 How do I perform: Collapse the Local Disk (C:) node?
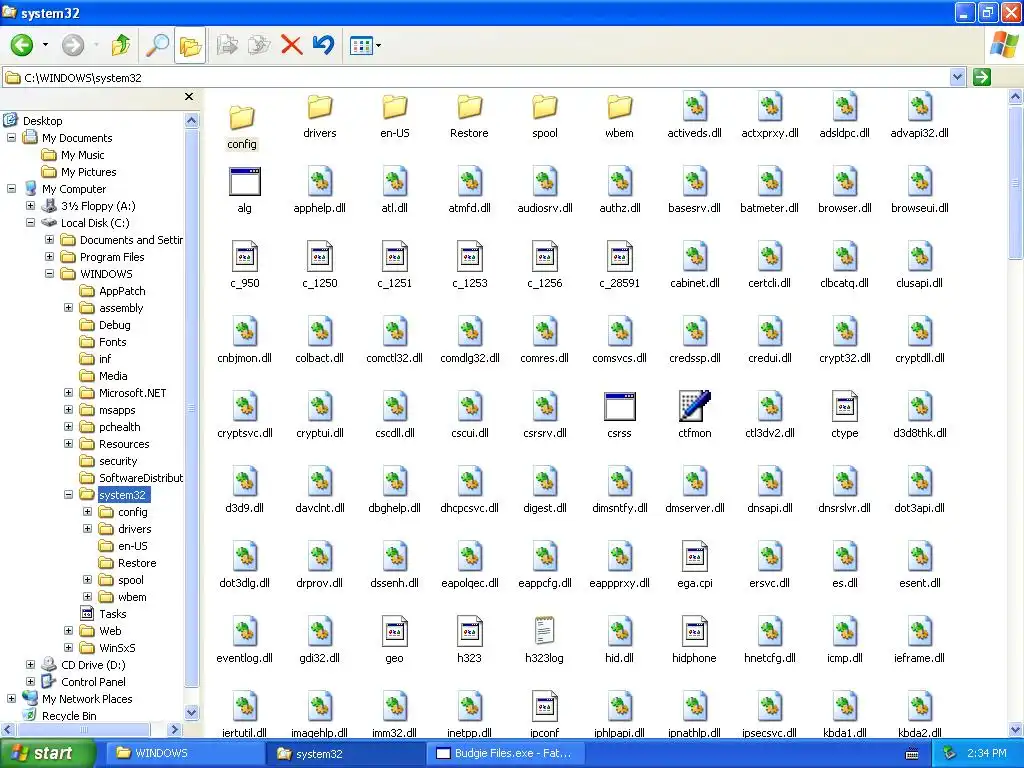click(31, 223)
